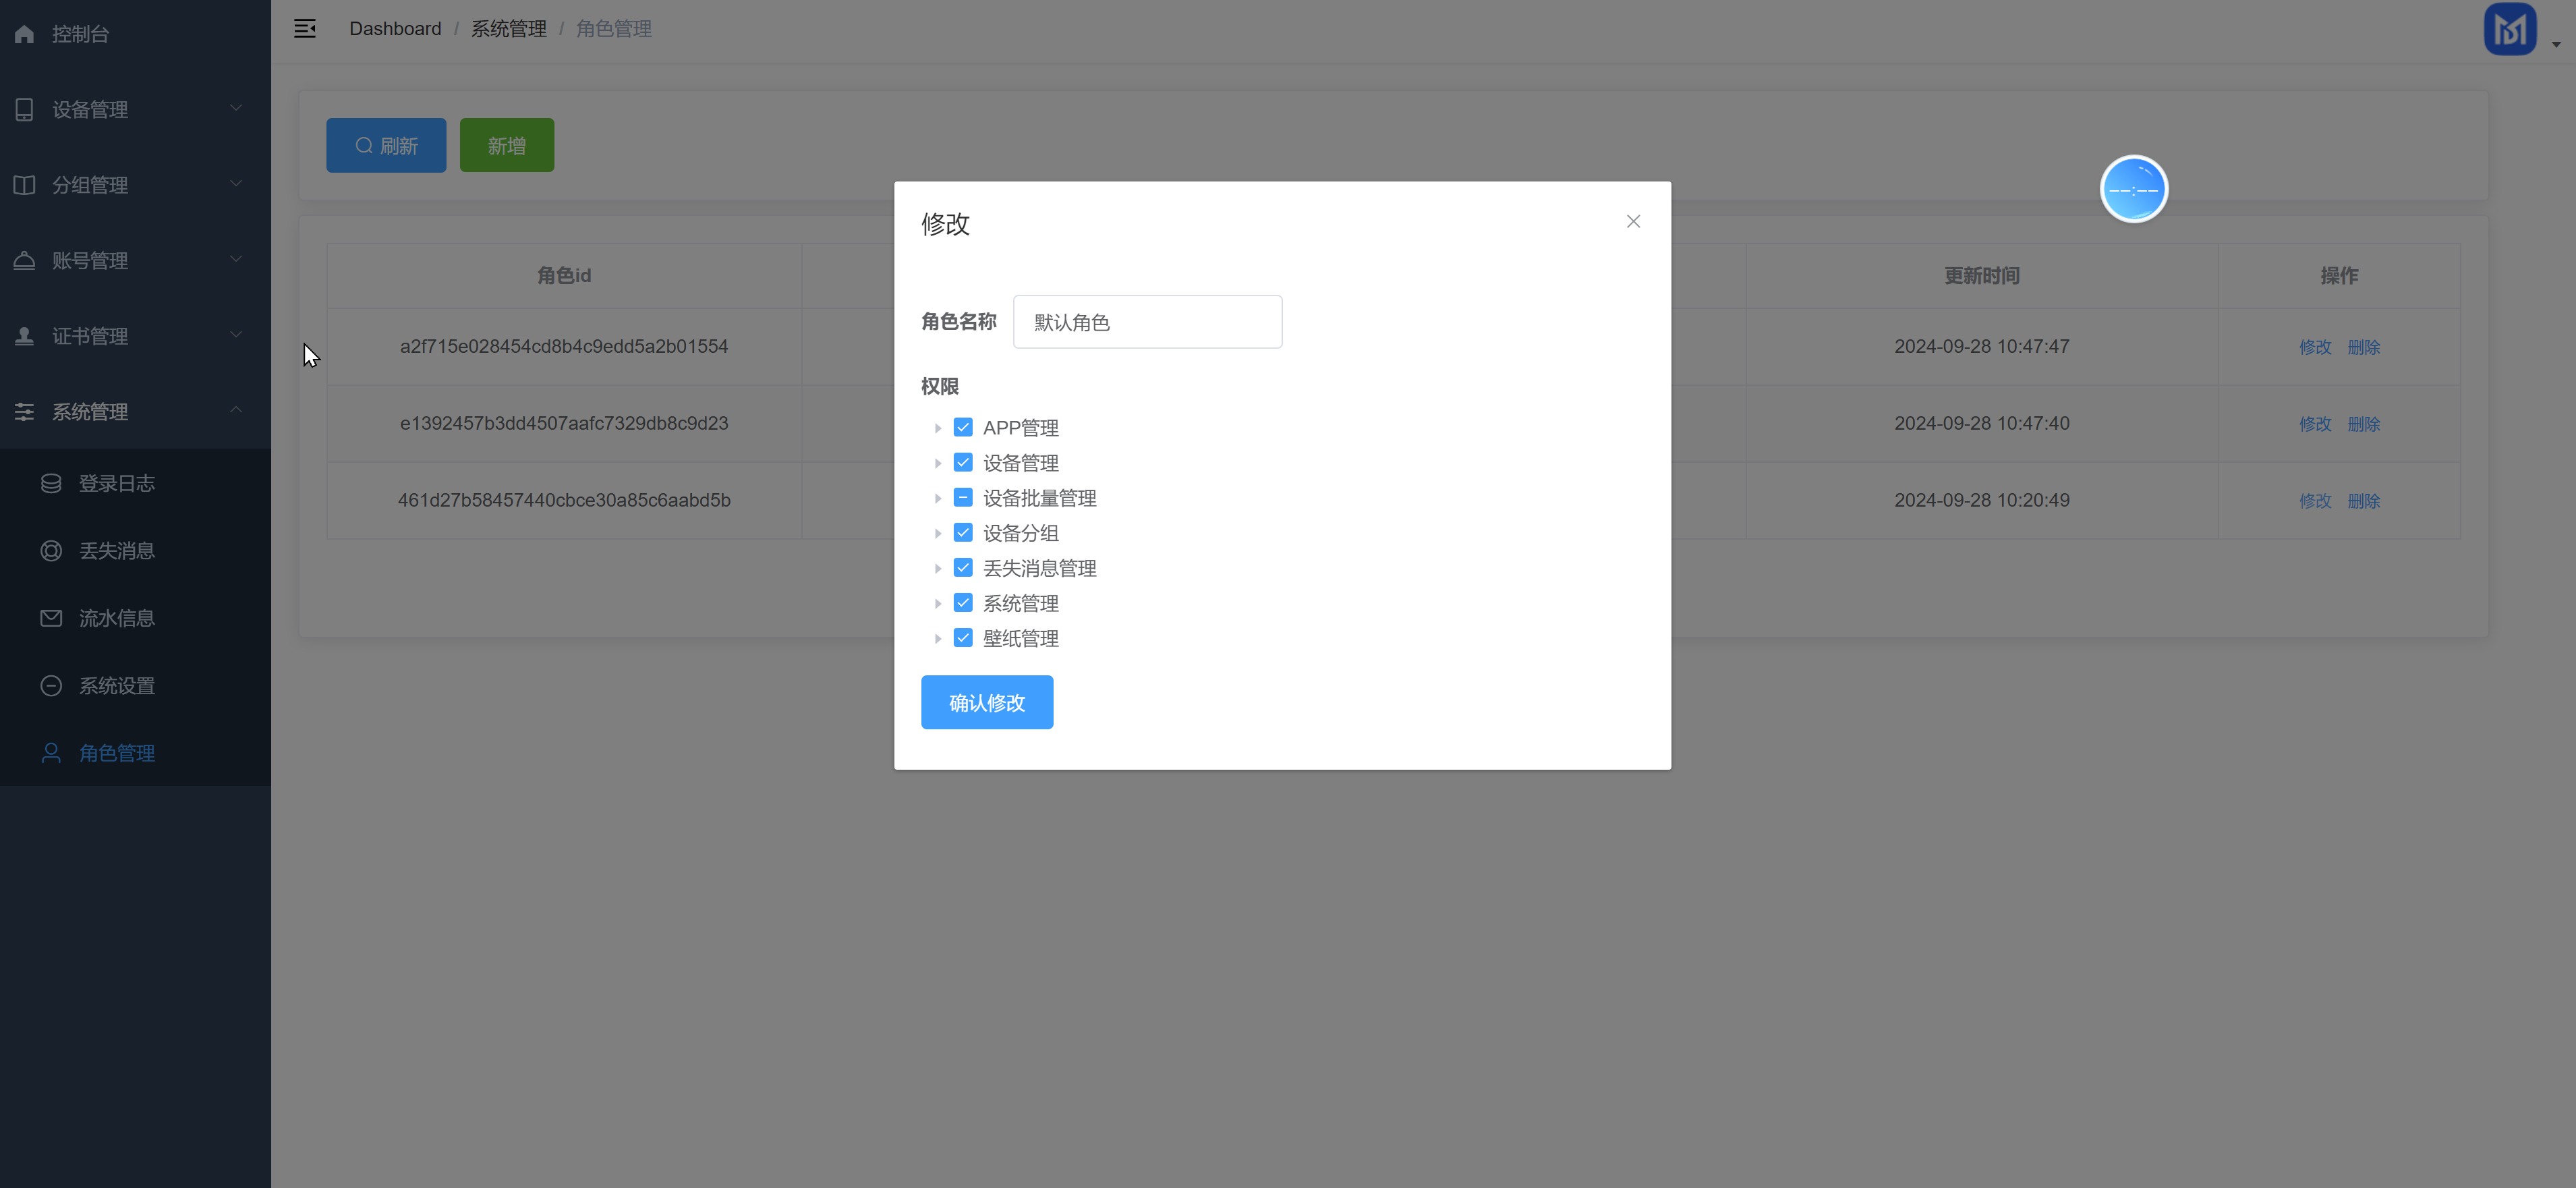This screenshot has height=1188, width=2576.
Task: Uncheck the 丢失消息管理 permission checkbox
Action: coord(963,567)
